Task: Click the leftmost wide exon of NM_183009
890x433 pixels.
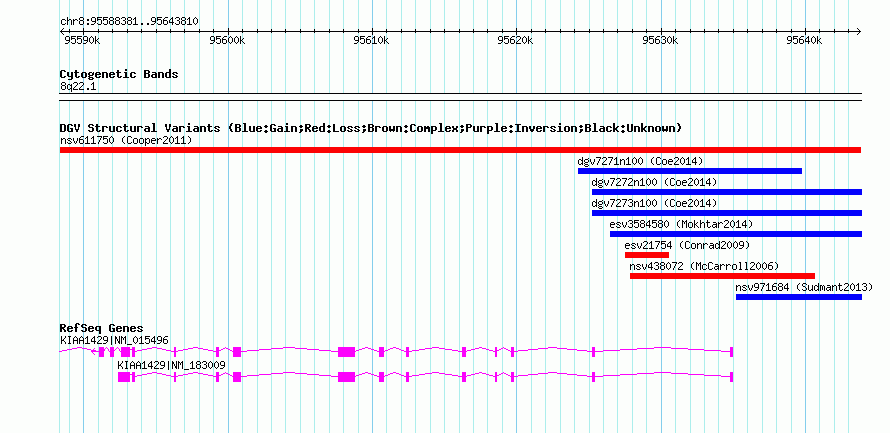Action: pos(124,377)
